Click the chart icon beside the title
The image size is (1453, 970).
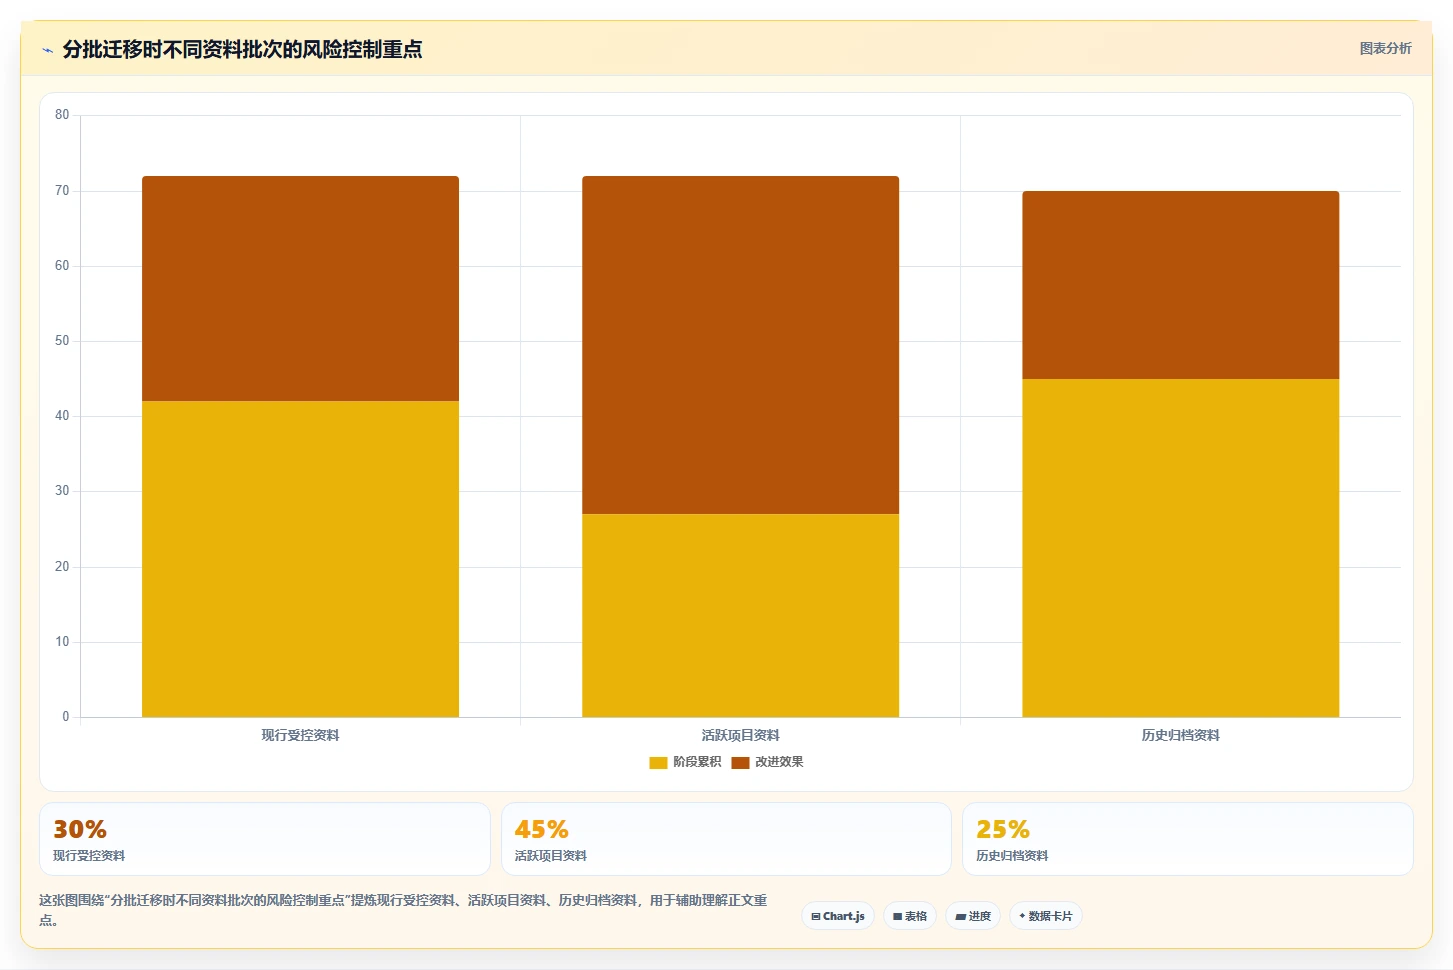tap(47, 50)
